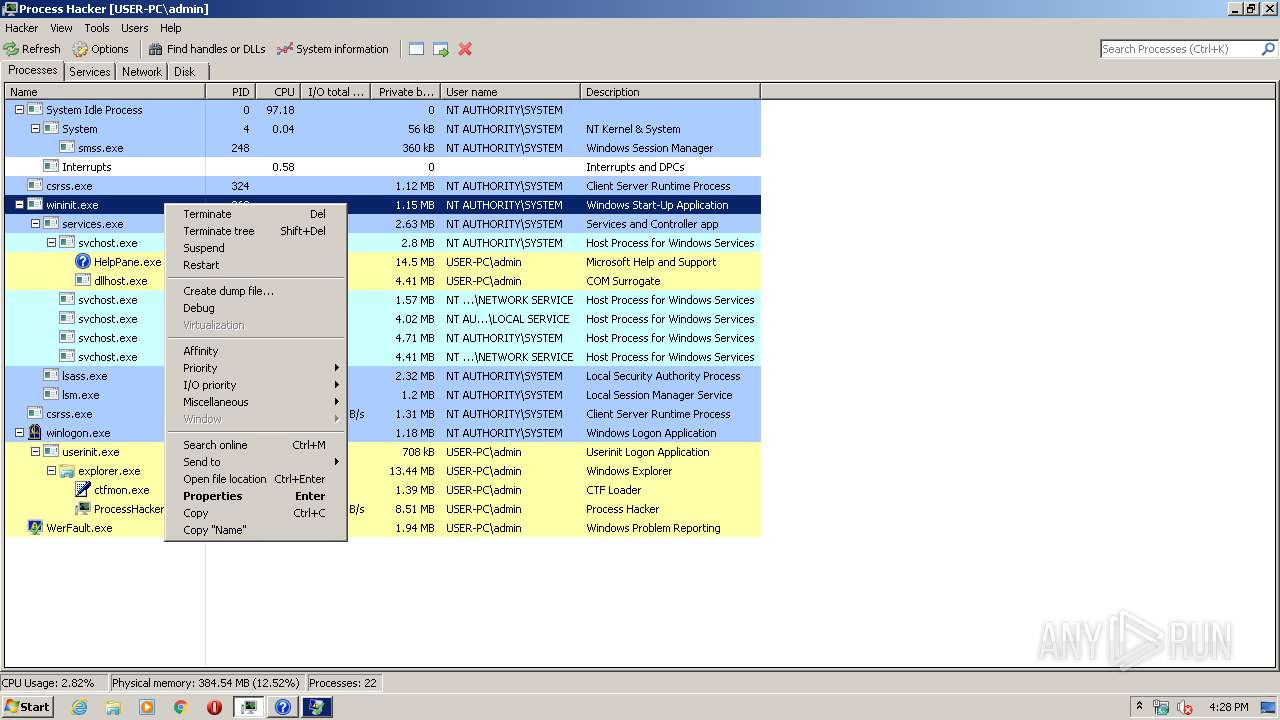Click the red X terminate-window icon
1280x720 pixels.
[465, 49]
